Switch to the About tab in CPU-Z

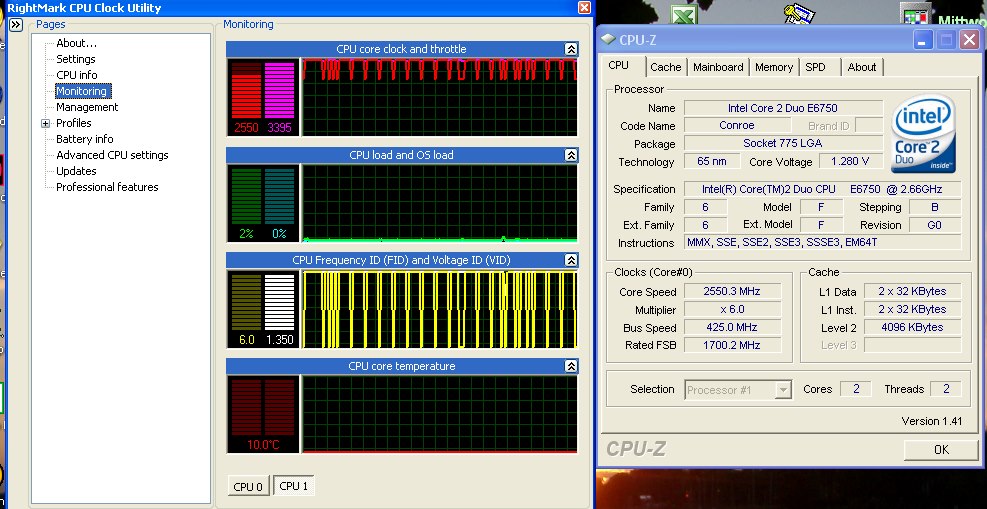pyautogui.click(x=862, y=67)
